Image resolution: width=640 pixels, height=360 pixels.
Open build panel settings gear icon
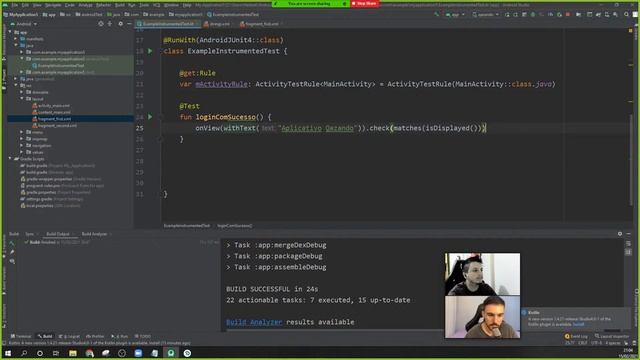click(x=620, y=233)
